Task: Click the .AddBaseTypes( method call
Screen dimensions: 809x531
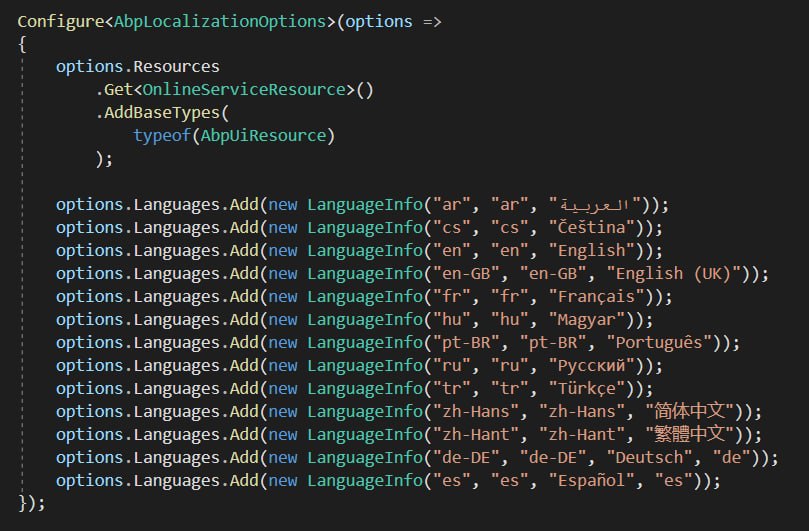Action: (162, 112)
